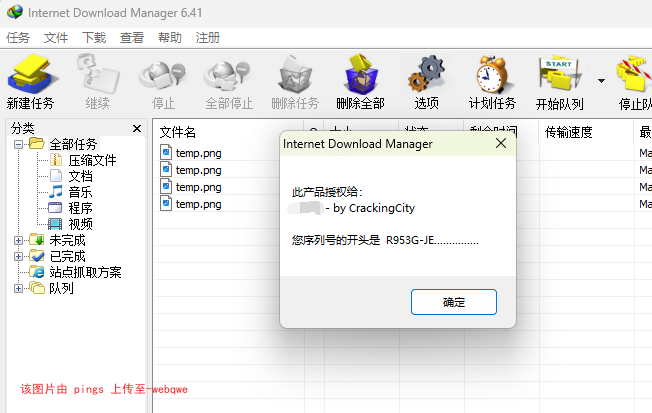652x413 pixels.
Task: Select the 全部任务 category folder
Action: [x=73, y=144]
